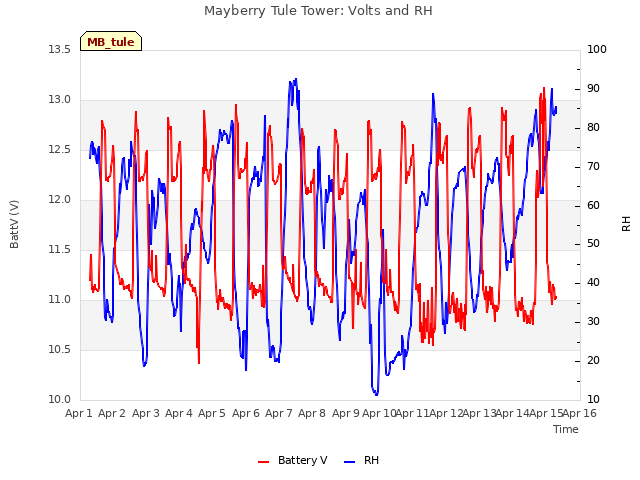This screenshot has height=480, width=640.
Task: Click the 'Apr 11' date label
Action: pyautogui.click(x=413, y=414)
